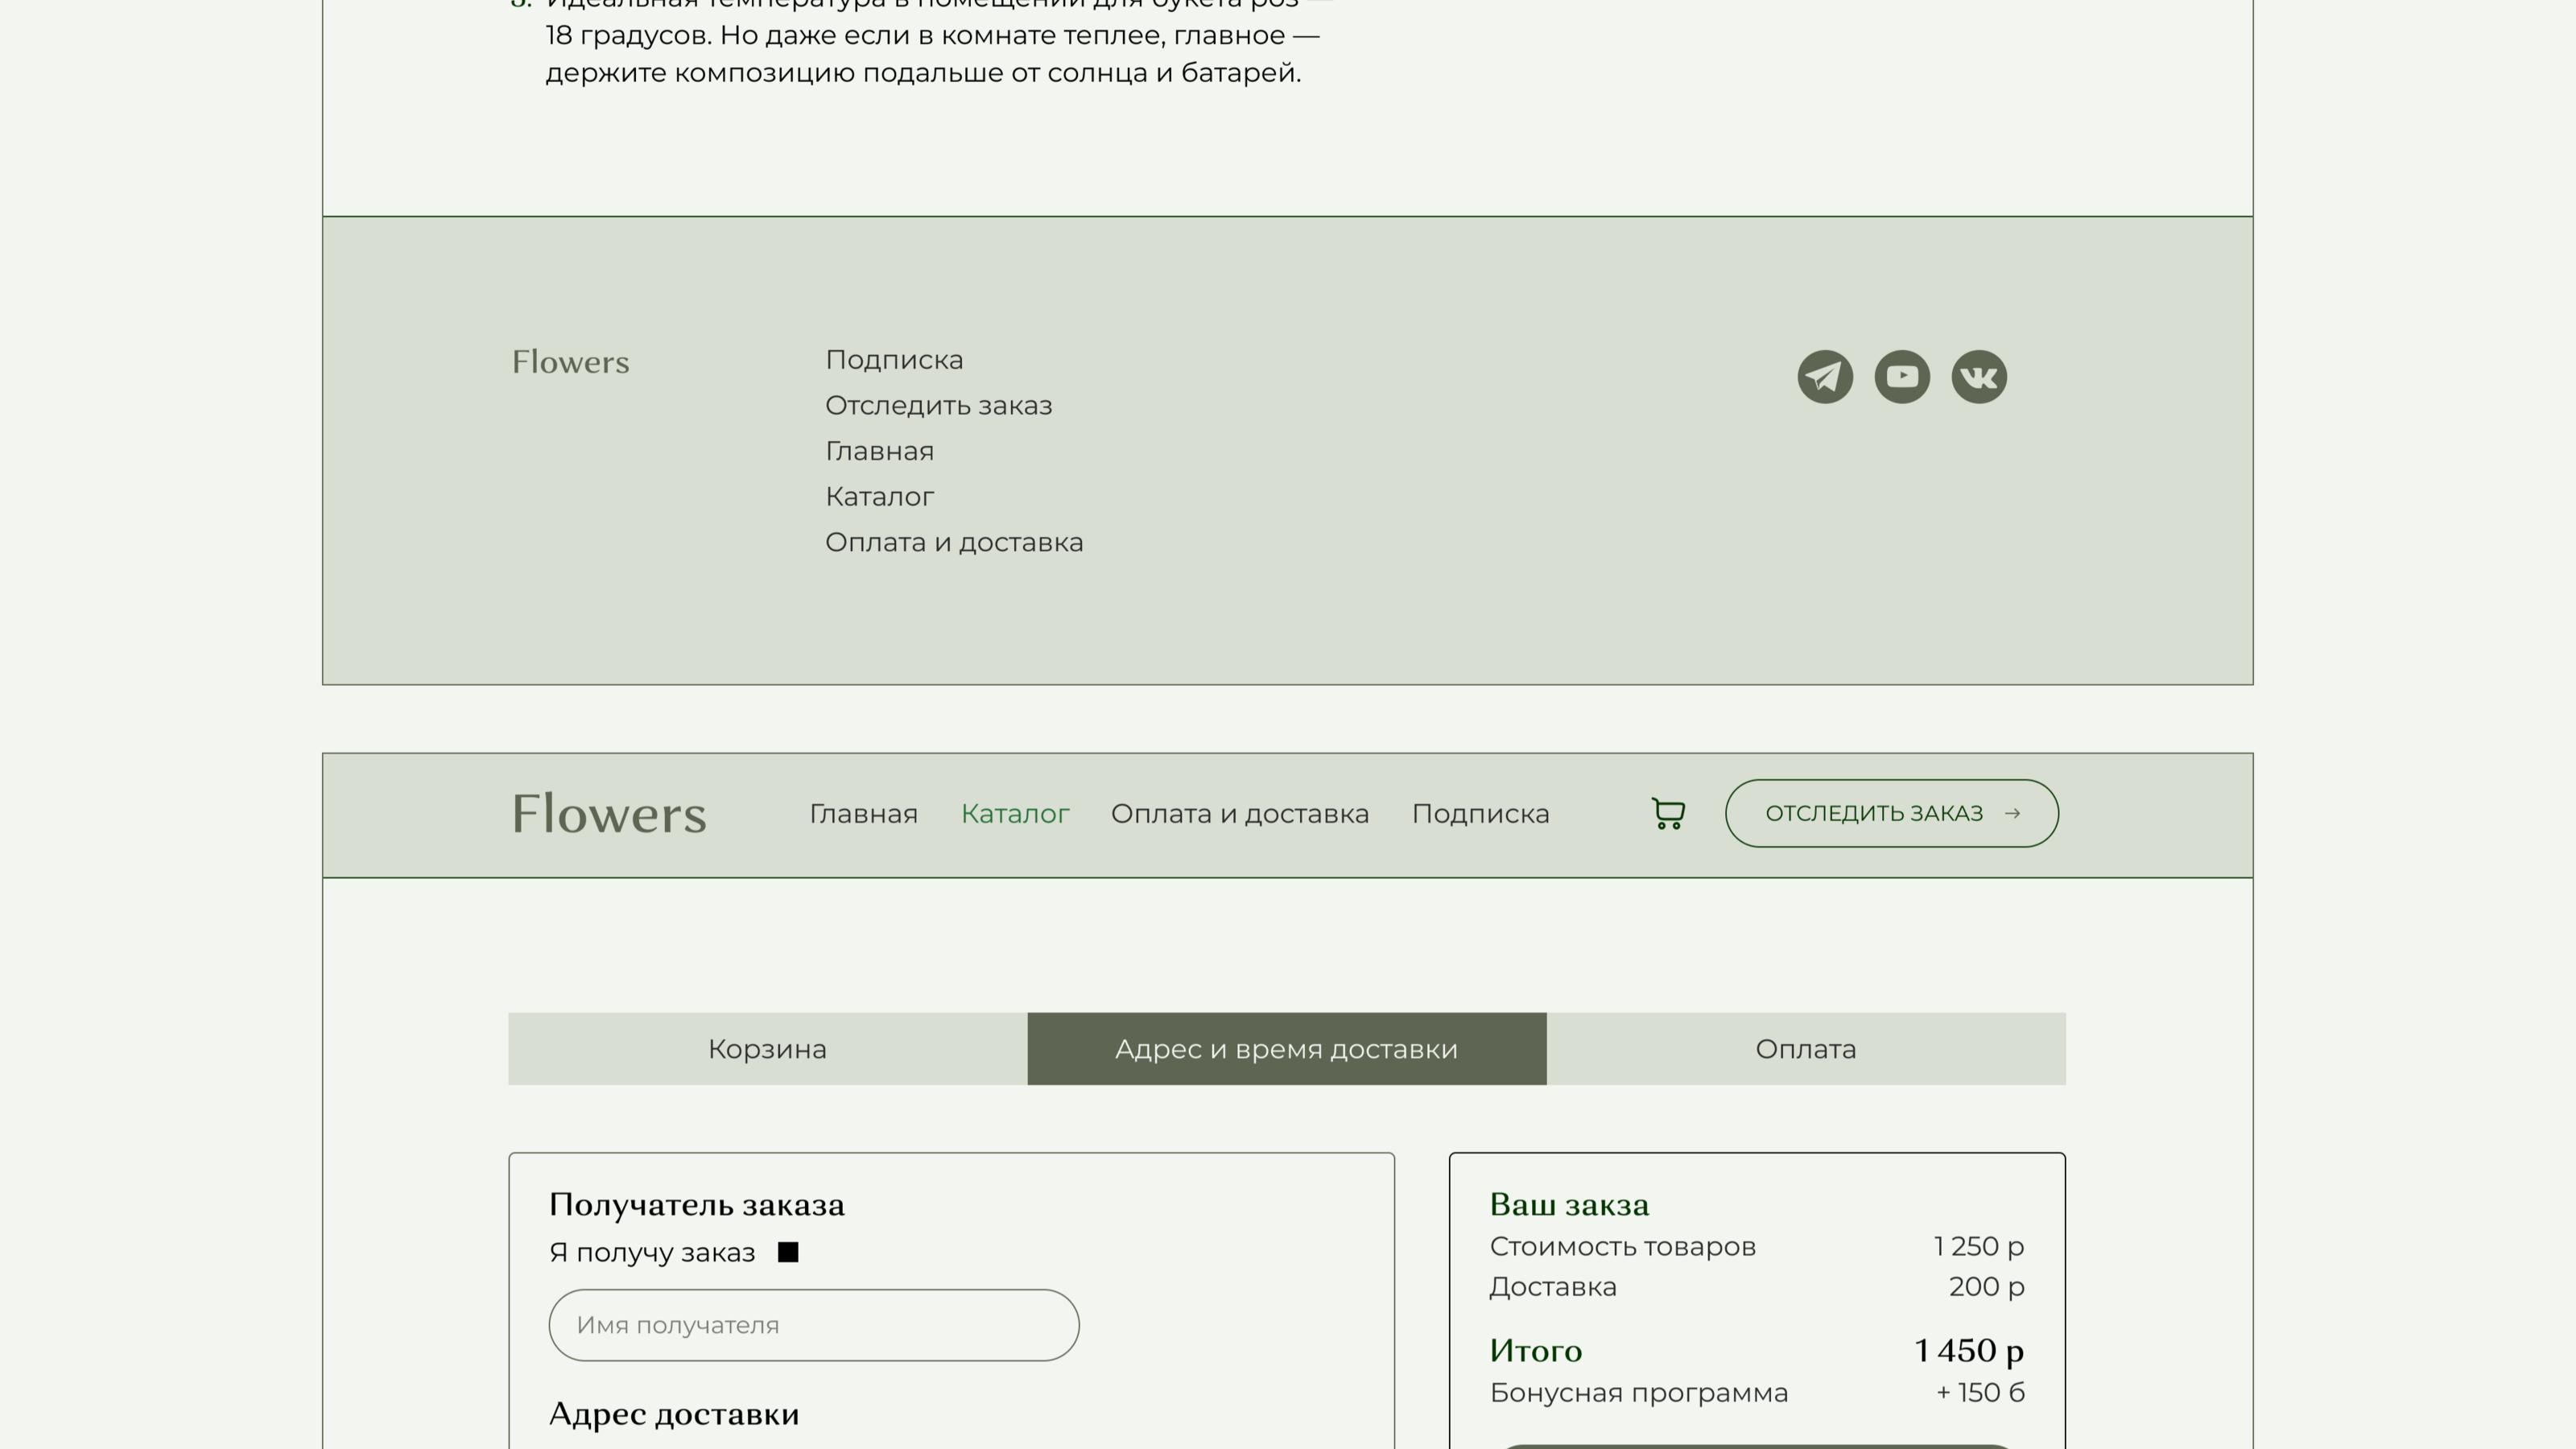Viewport: 2576px width, 1449px height.
Task: Open 'Каталог' in the header navigation
Action: click(1015, 814)
